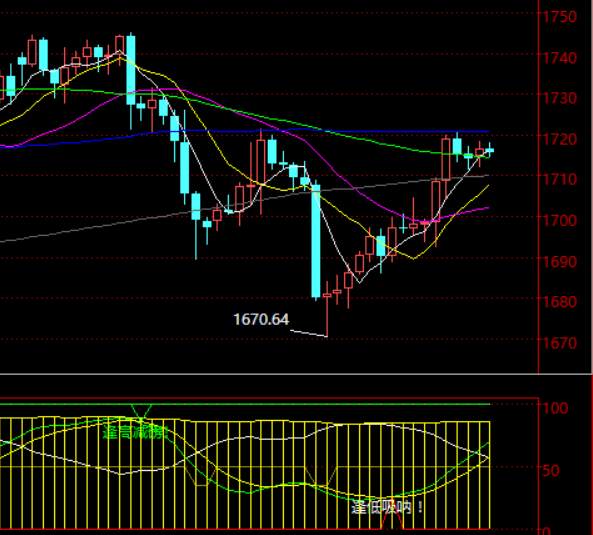Click the white 逢低吸纳 buy signal text

point(387,507)
